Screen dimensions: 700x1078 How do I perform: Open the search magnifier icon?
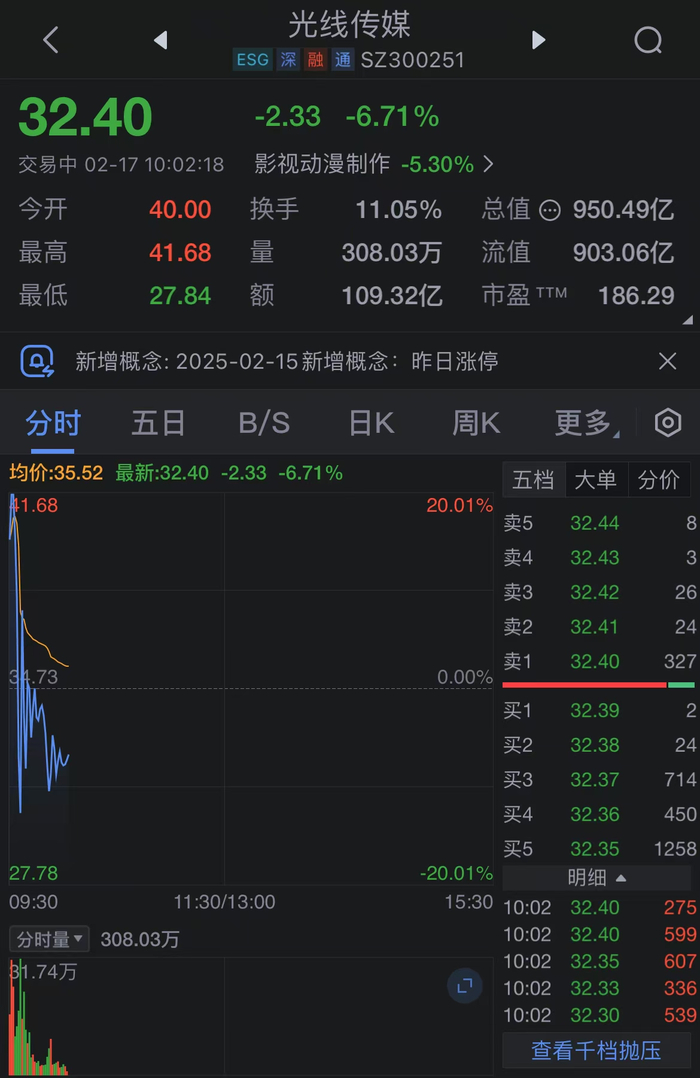pos(648,40)
